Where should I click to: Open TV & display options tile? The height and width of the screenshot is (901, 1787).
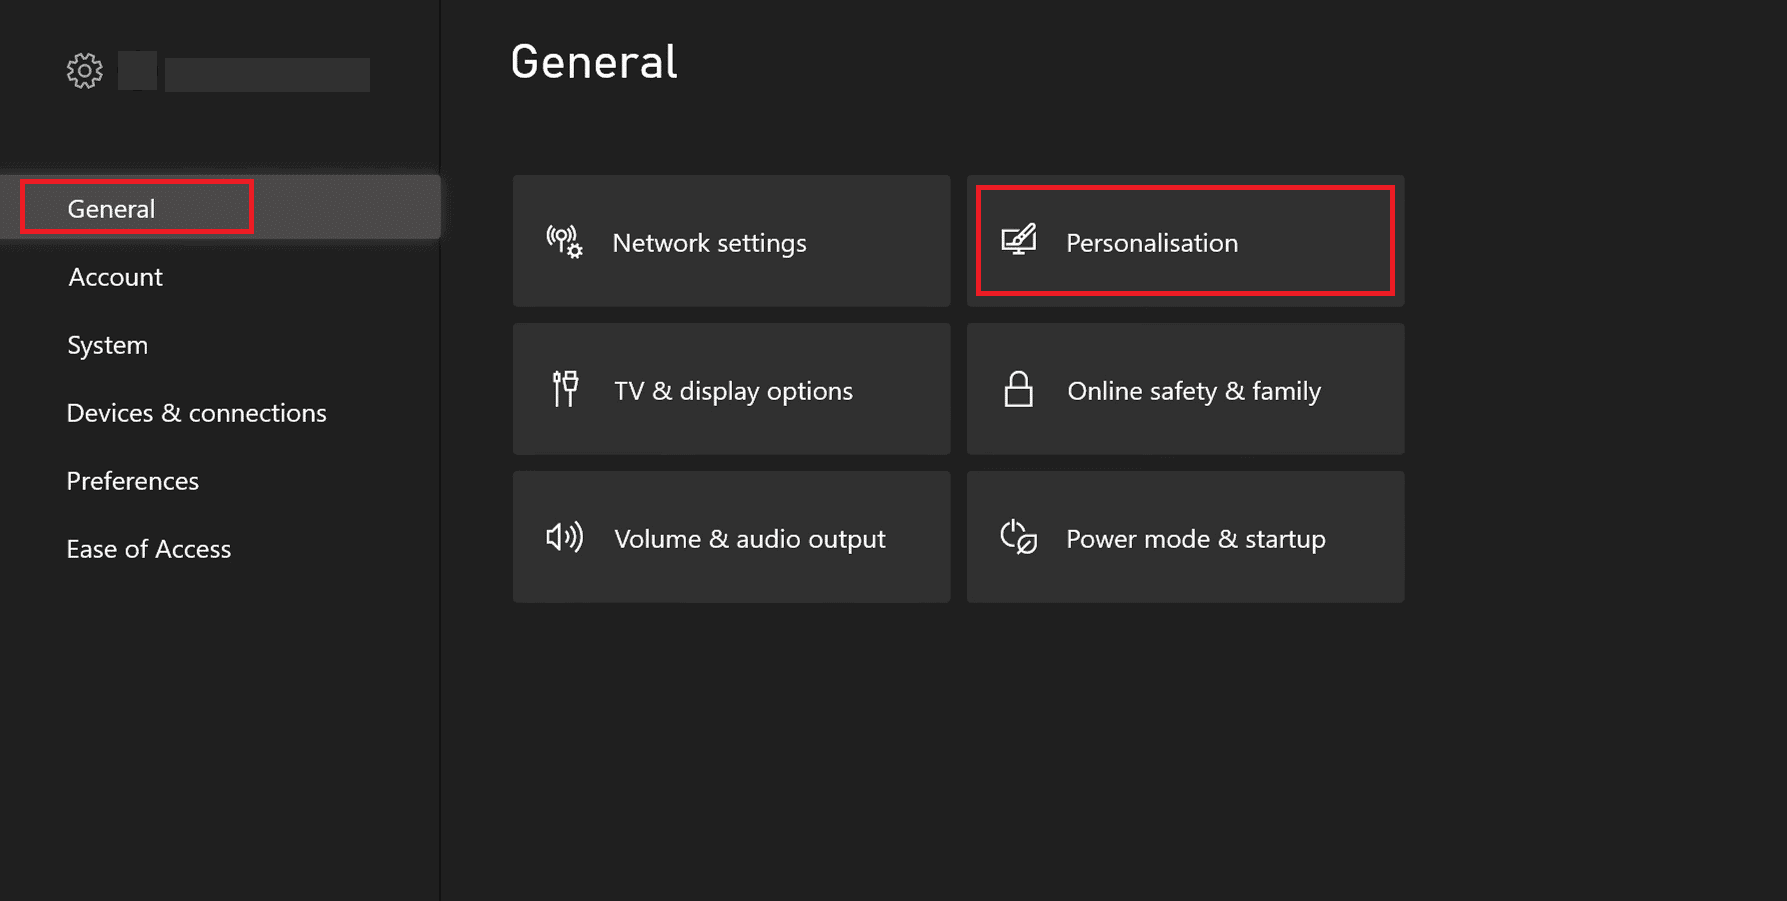[x=732, y=389]
